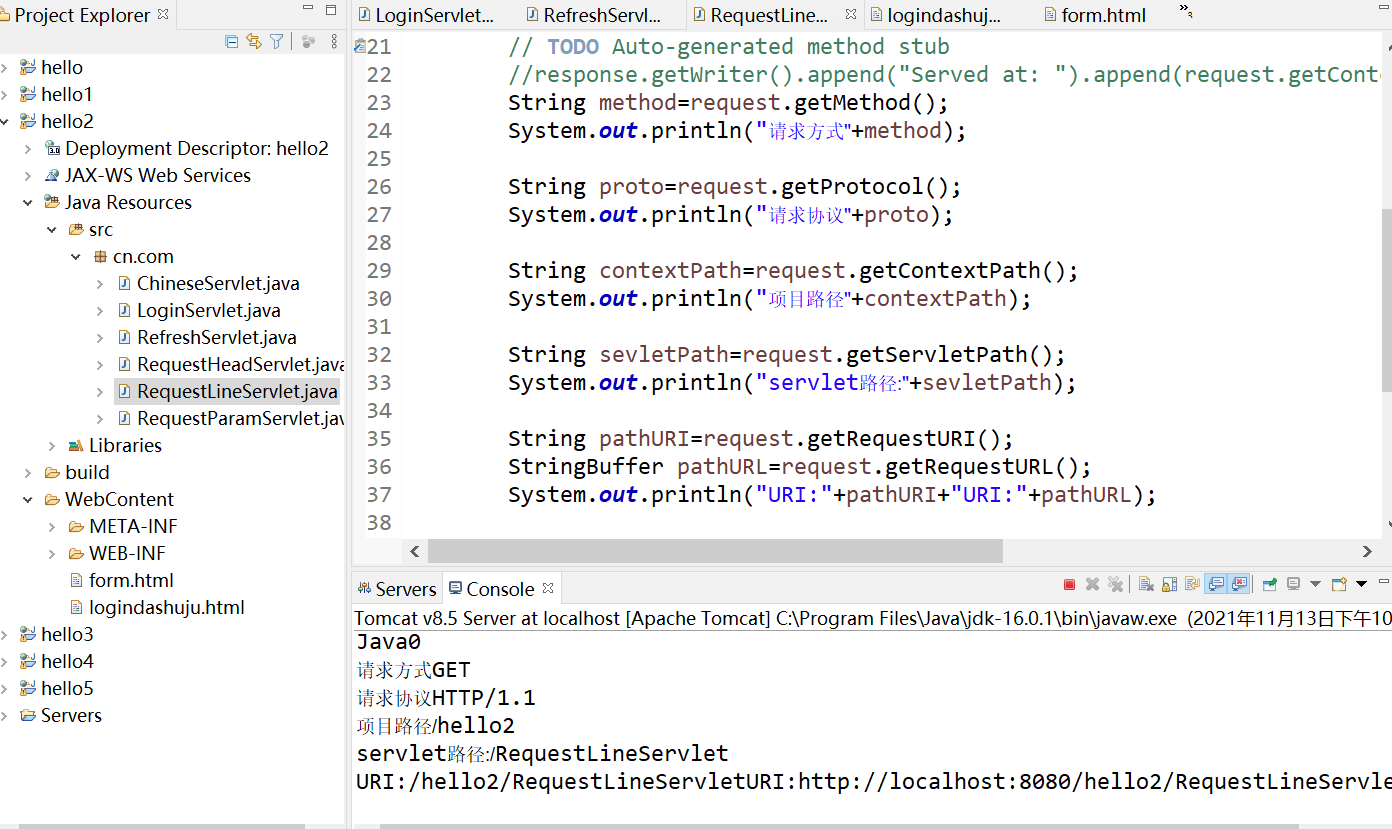
Task: Toggle Show Console When Standard Out Changes
Action: 1216,584
